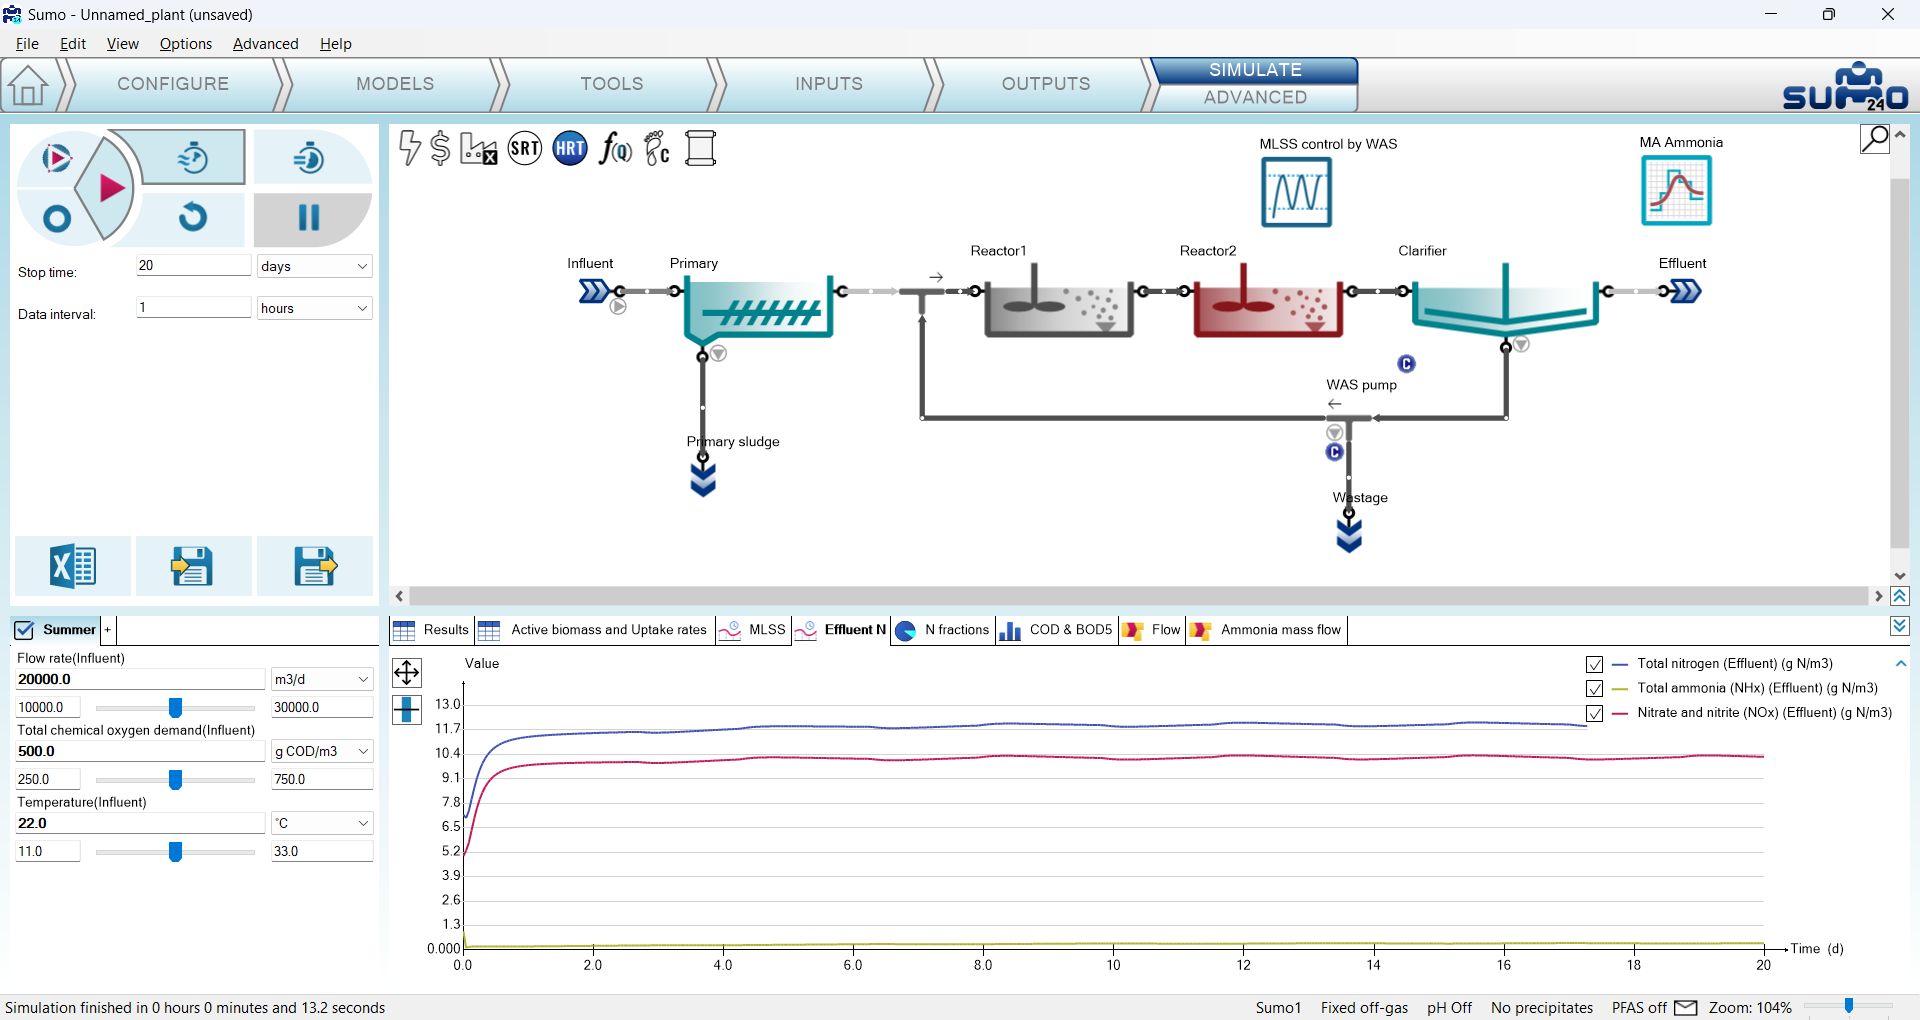
Task: Click the Influent arrow node
Action: point(594,291)
